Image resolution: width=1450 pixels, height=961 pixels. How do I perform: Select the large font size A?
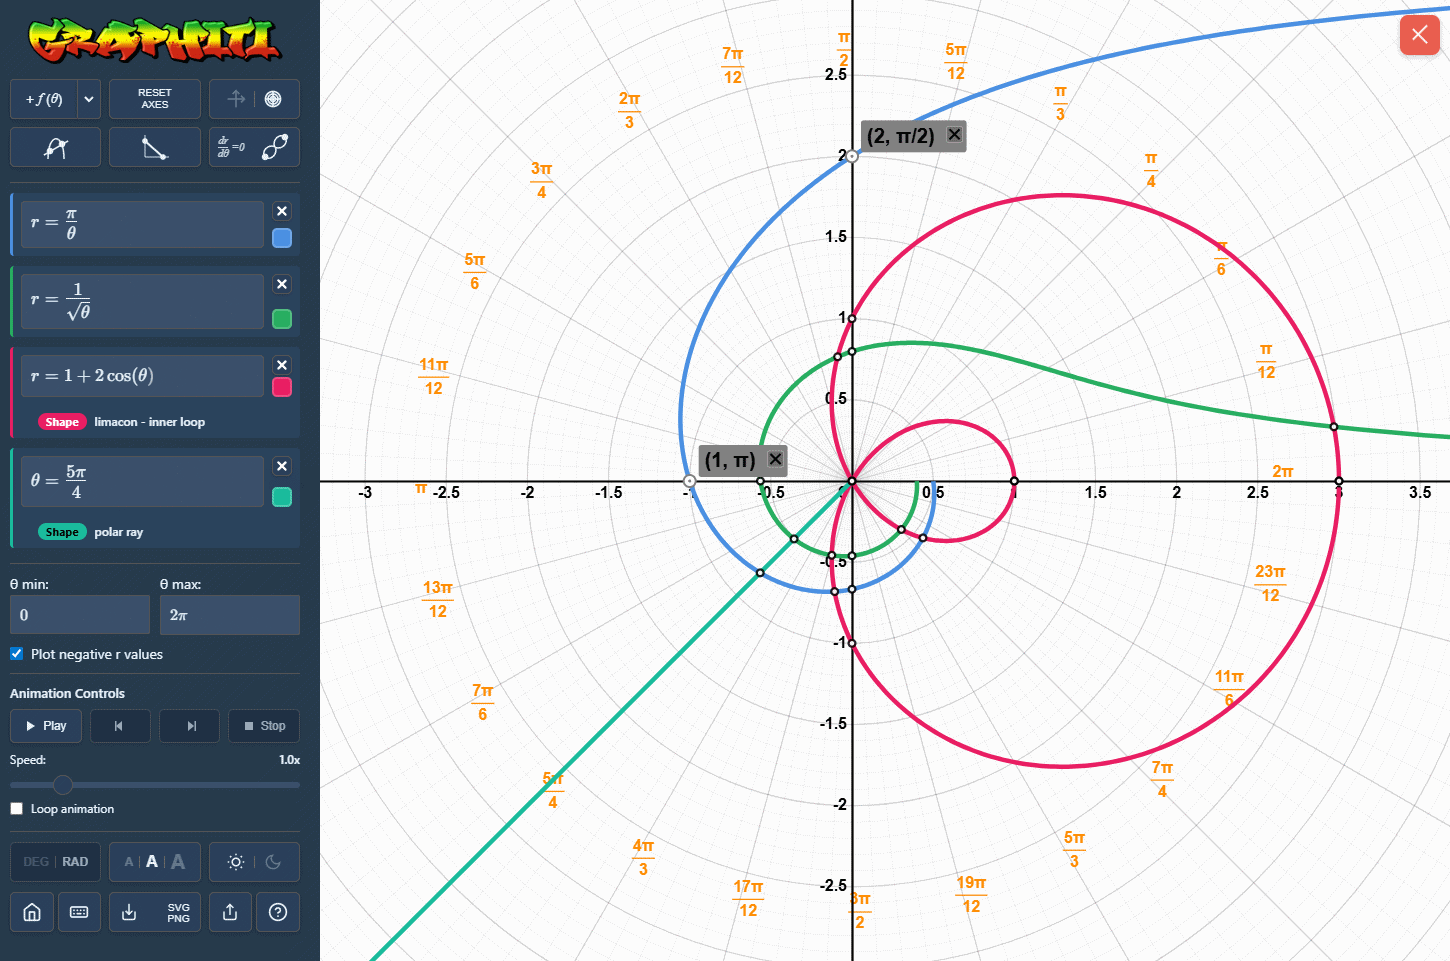pyautogui.click(x=178, y=862)
